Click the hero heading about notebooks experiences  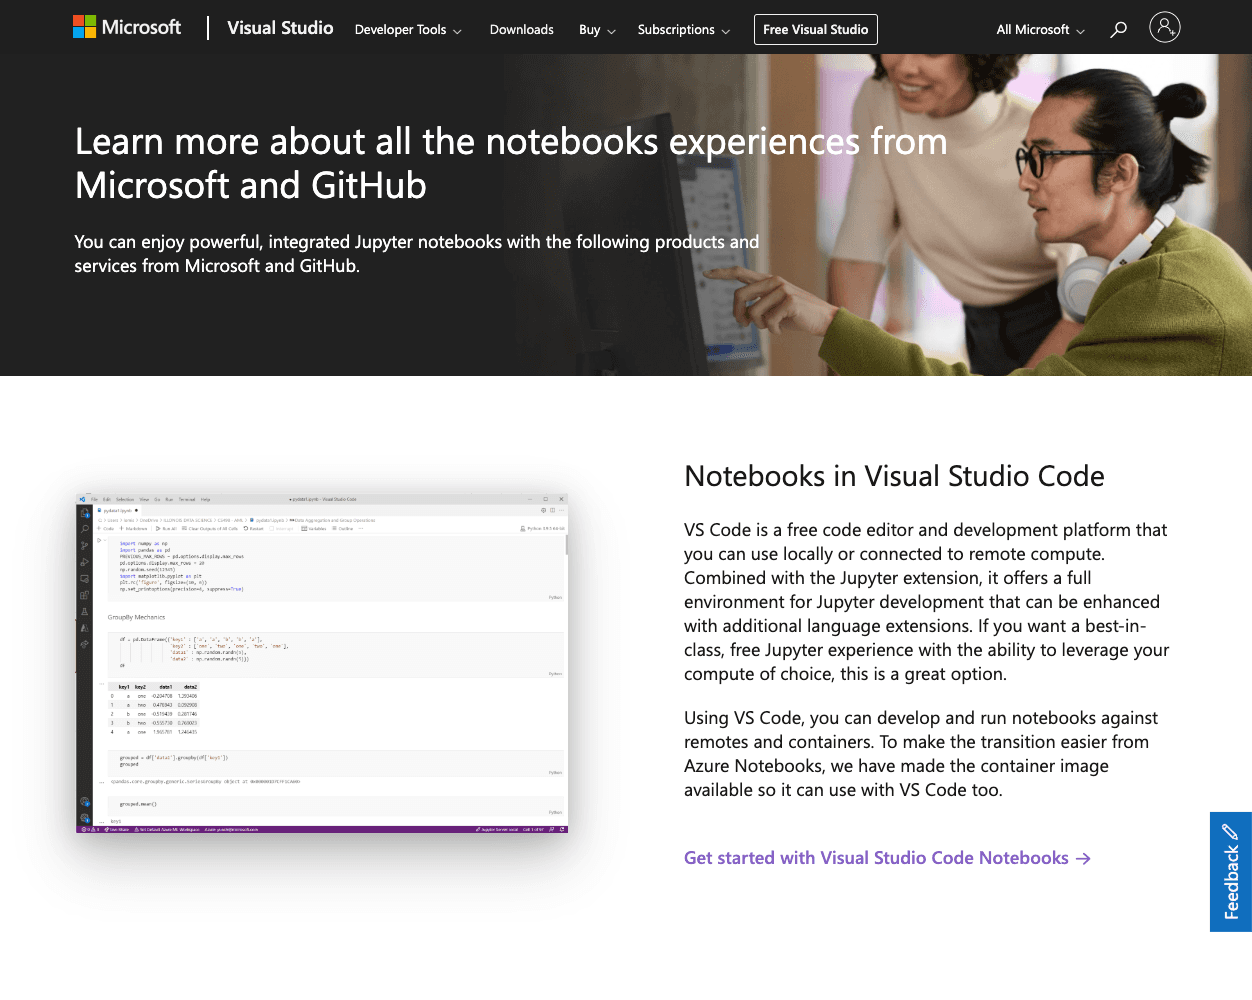(x=511, y=163)
